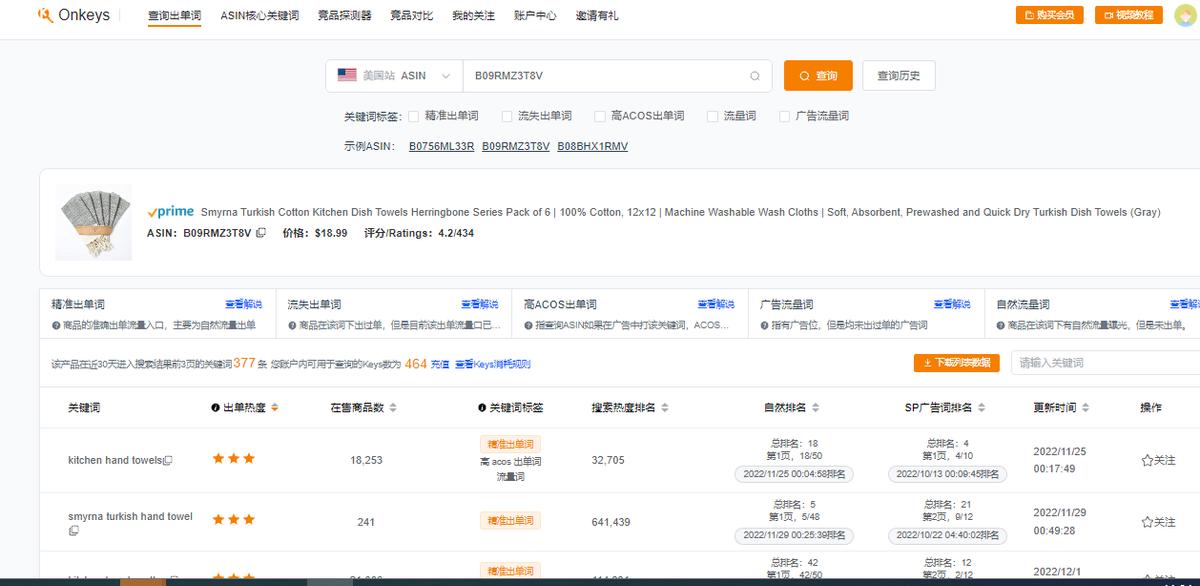Click the info icon beside 关键词标签 column header
The height and width of the screenshot is (586, 1200).
[x=480, y=408]
